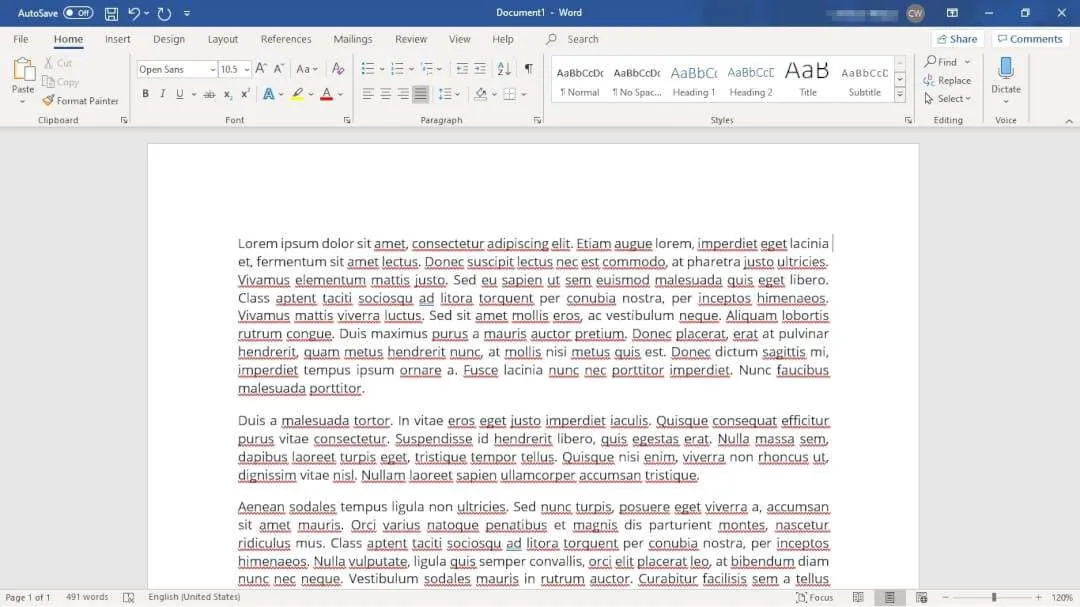Switch to the Design tab
The image size is (1080, 607).
click(x=169, y=39)
